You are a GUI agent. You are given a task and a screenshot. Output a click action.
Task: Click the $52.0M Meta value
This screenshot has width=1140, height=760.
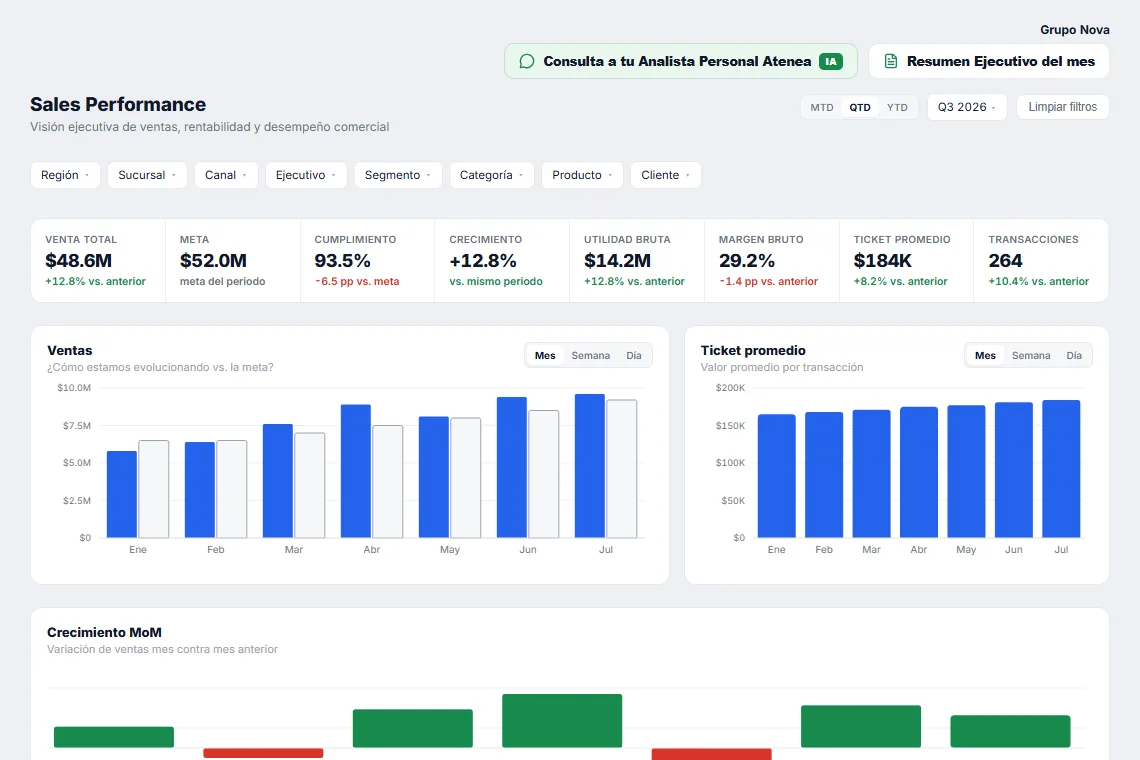click(213, 260)
